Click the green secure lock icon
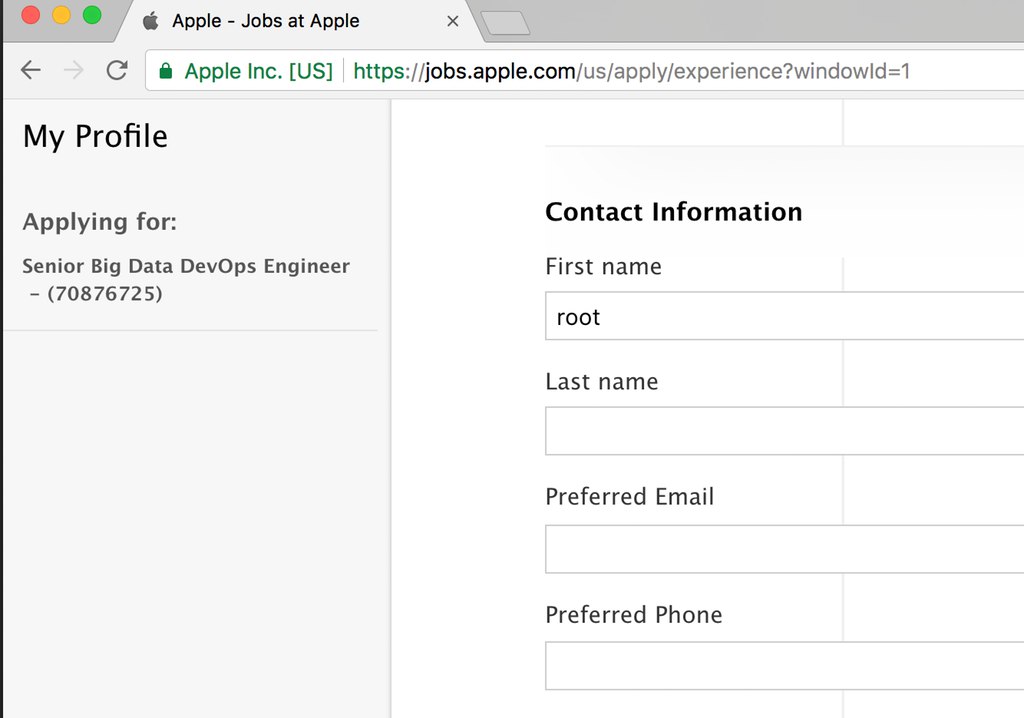1024x718 pixels. tap(166, 71)
